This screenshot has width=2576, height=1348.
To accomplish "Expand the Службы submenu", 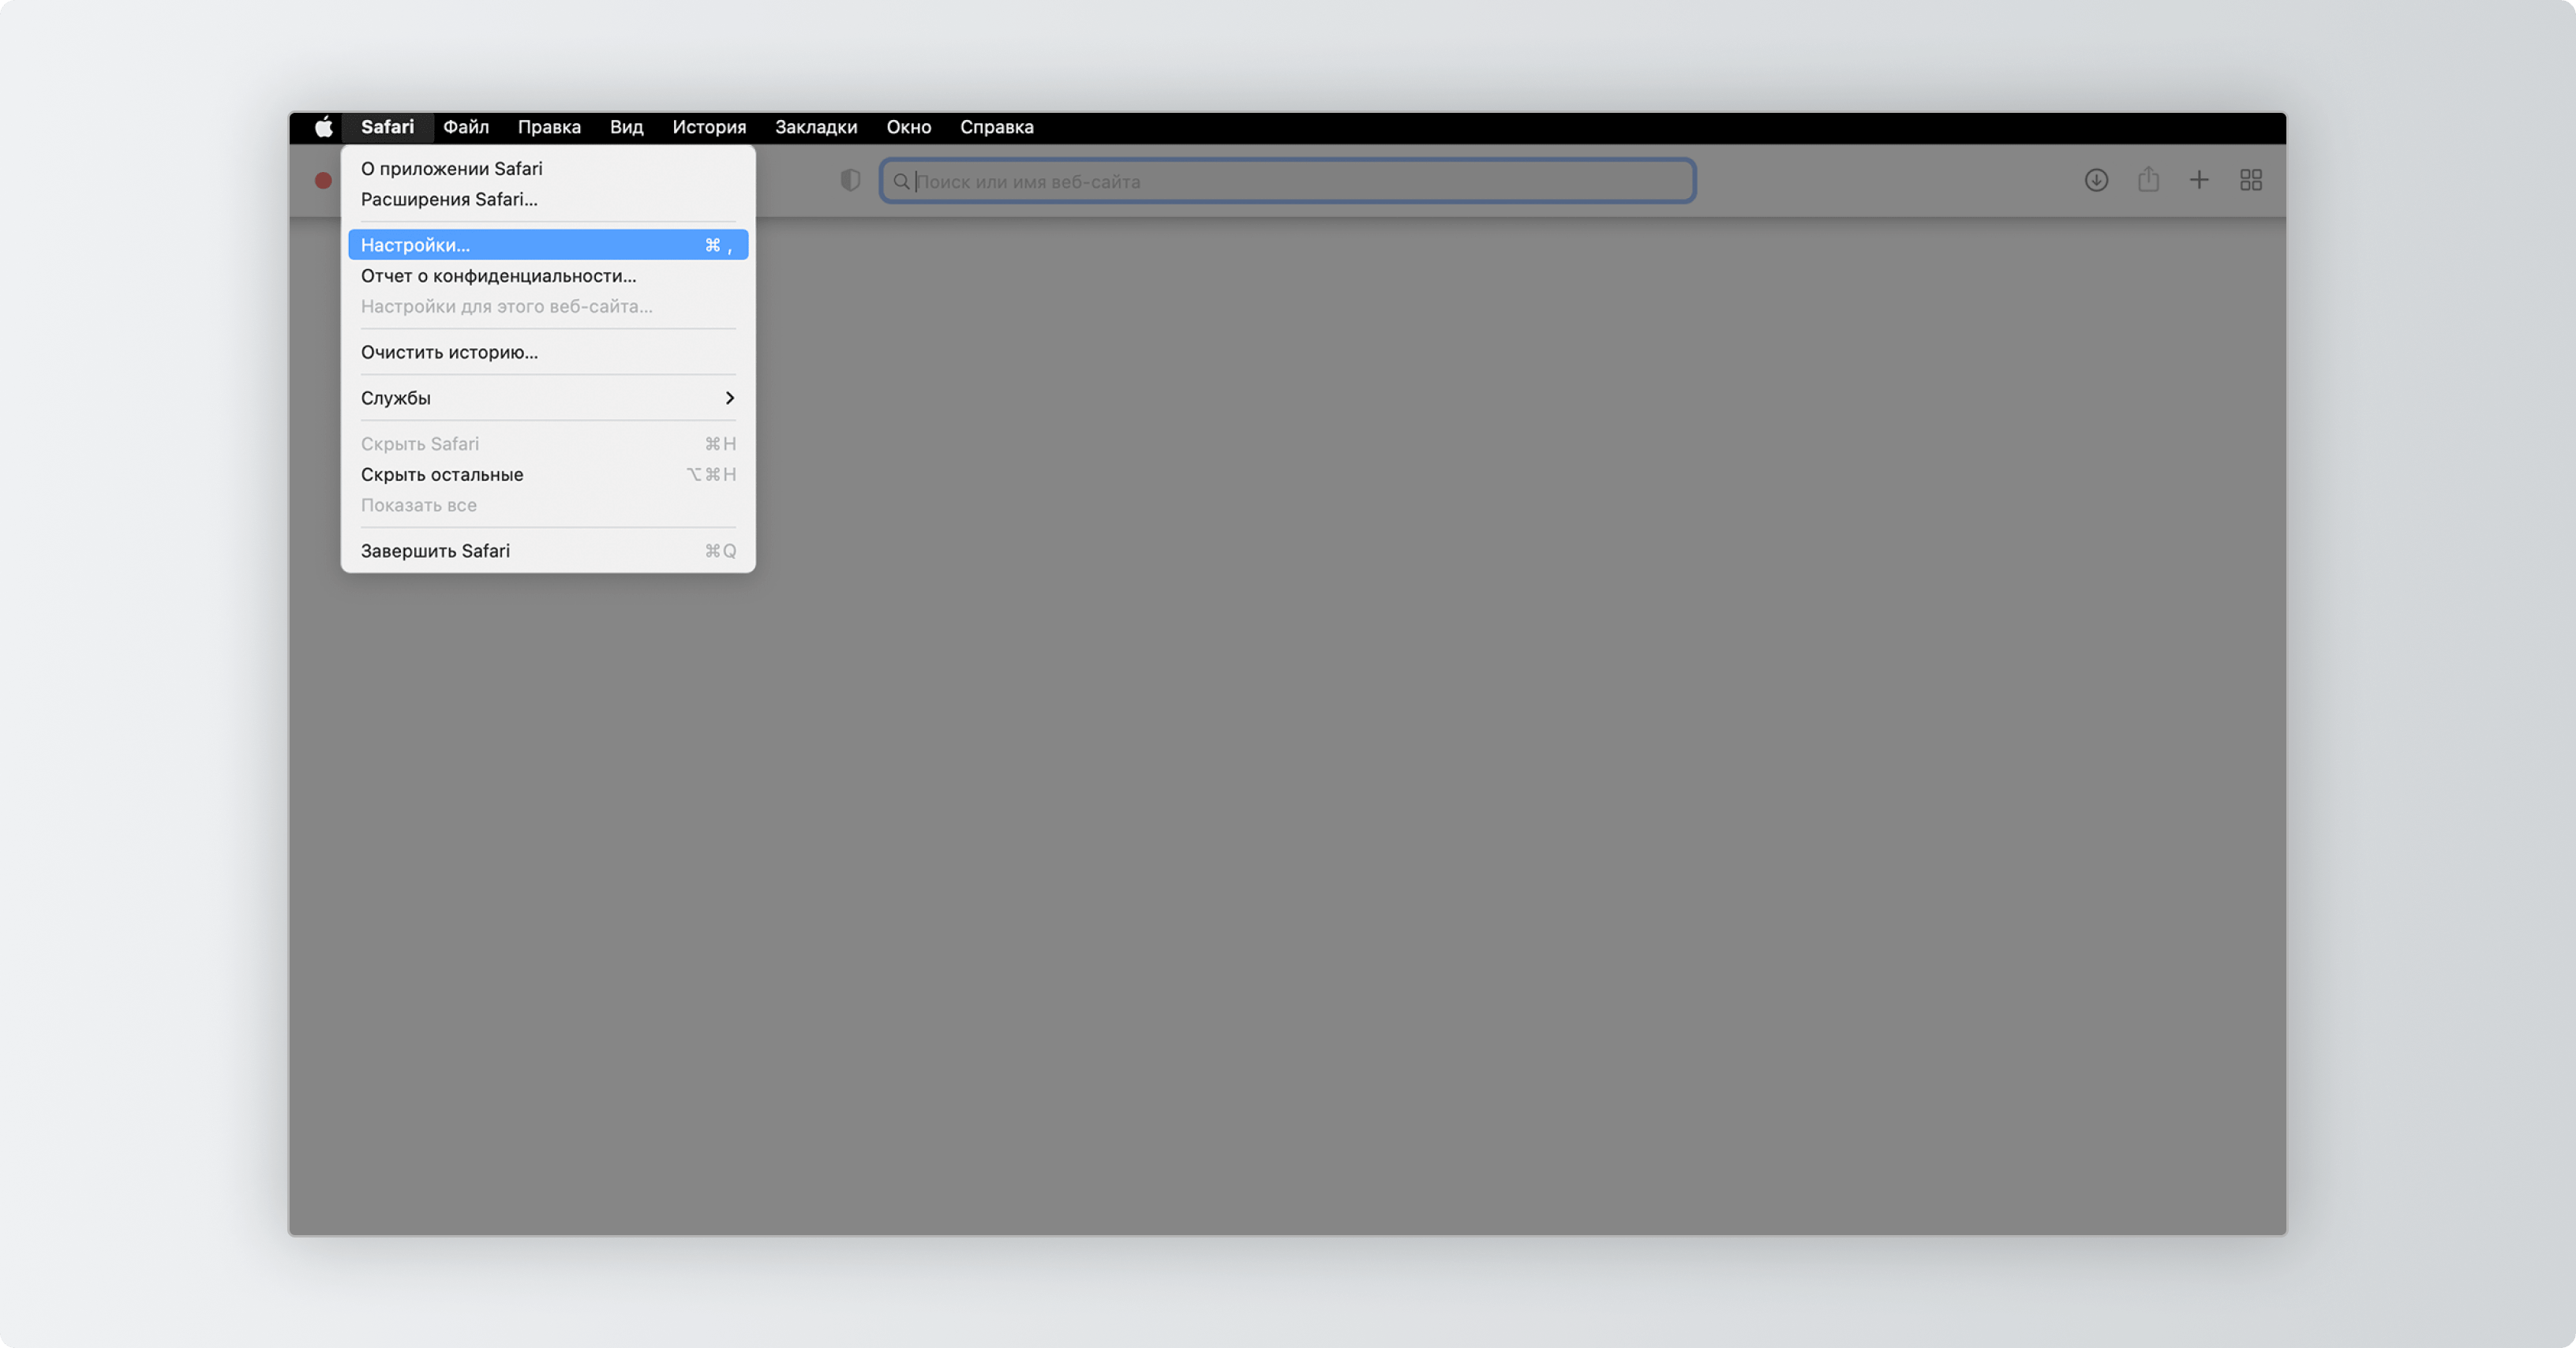I will tap(548, 398).
